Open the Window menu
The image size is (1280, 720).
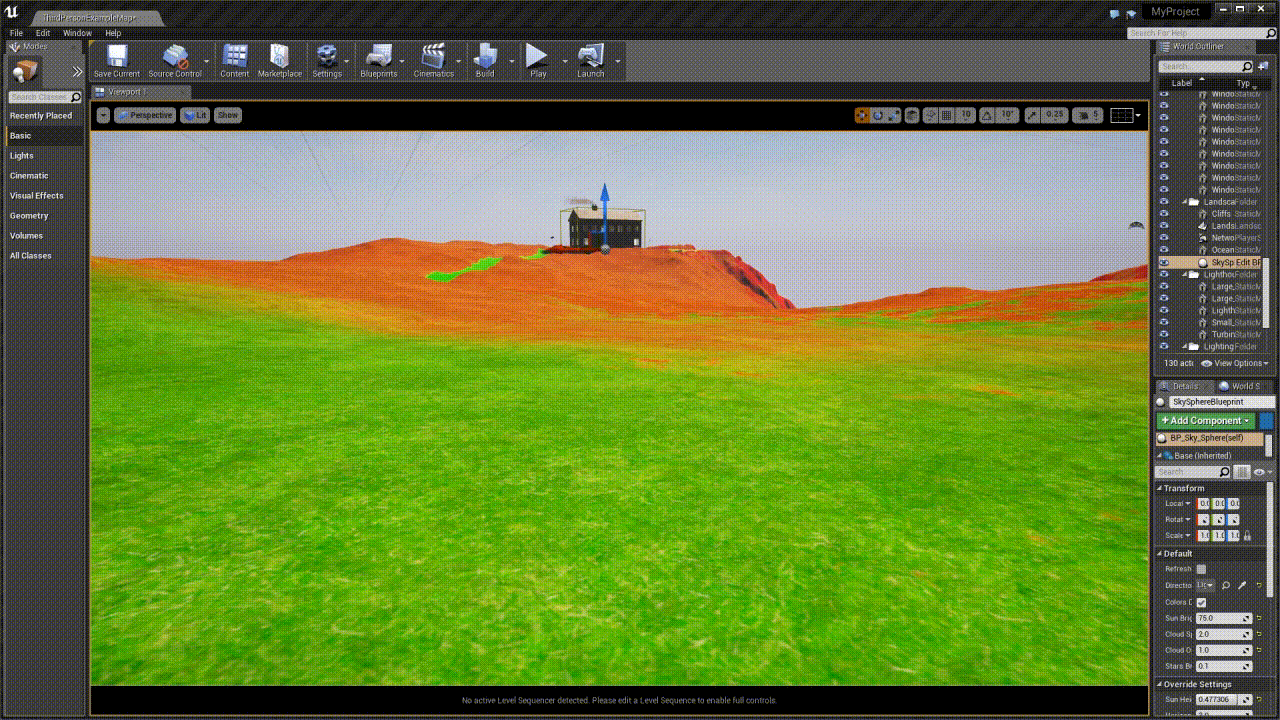(77, 33)
